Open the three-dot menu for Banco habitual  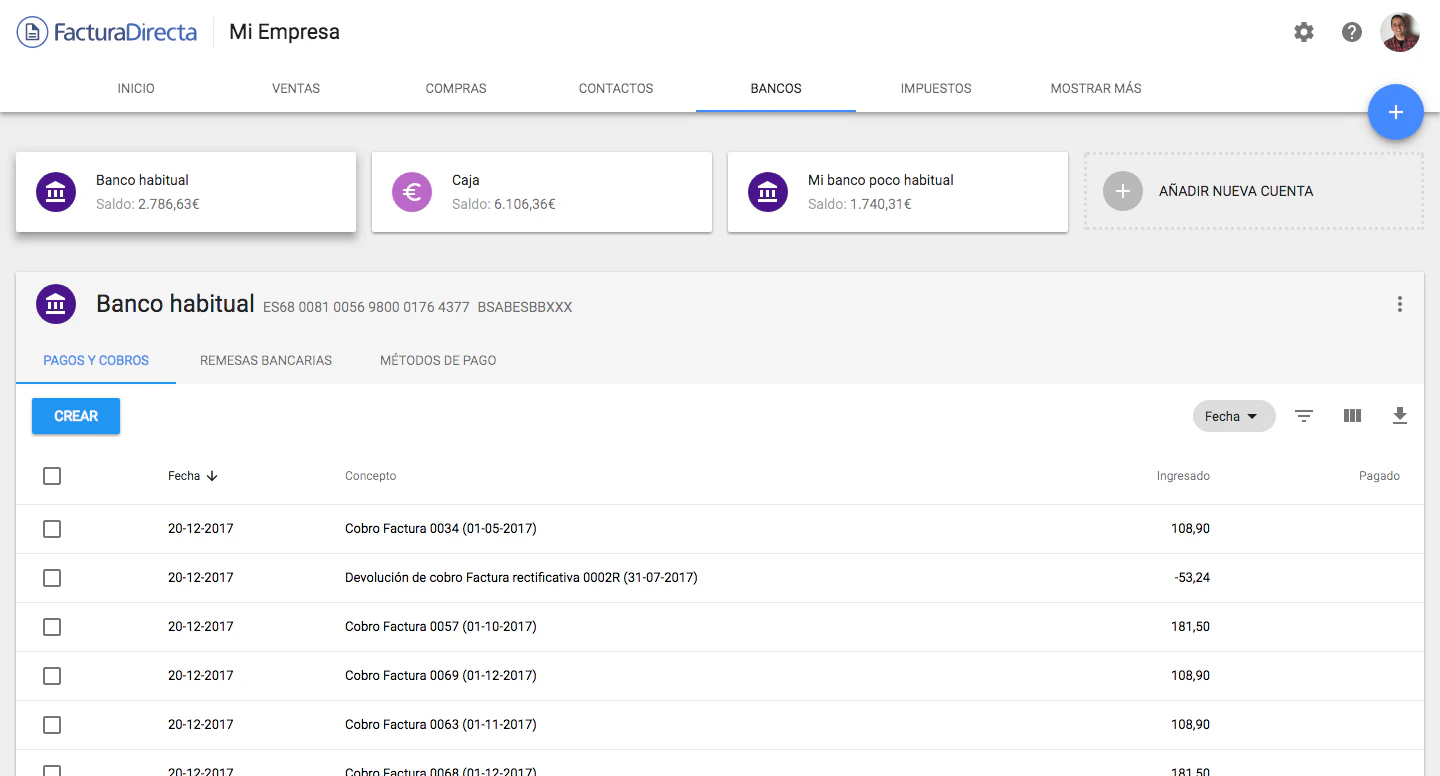point(1400,304)
